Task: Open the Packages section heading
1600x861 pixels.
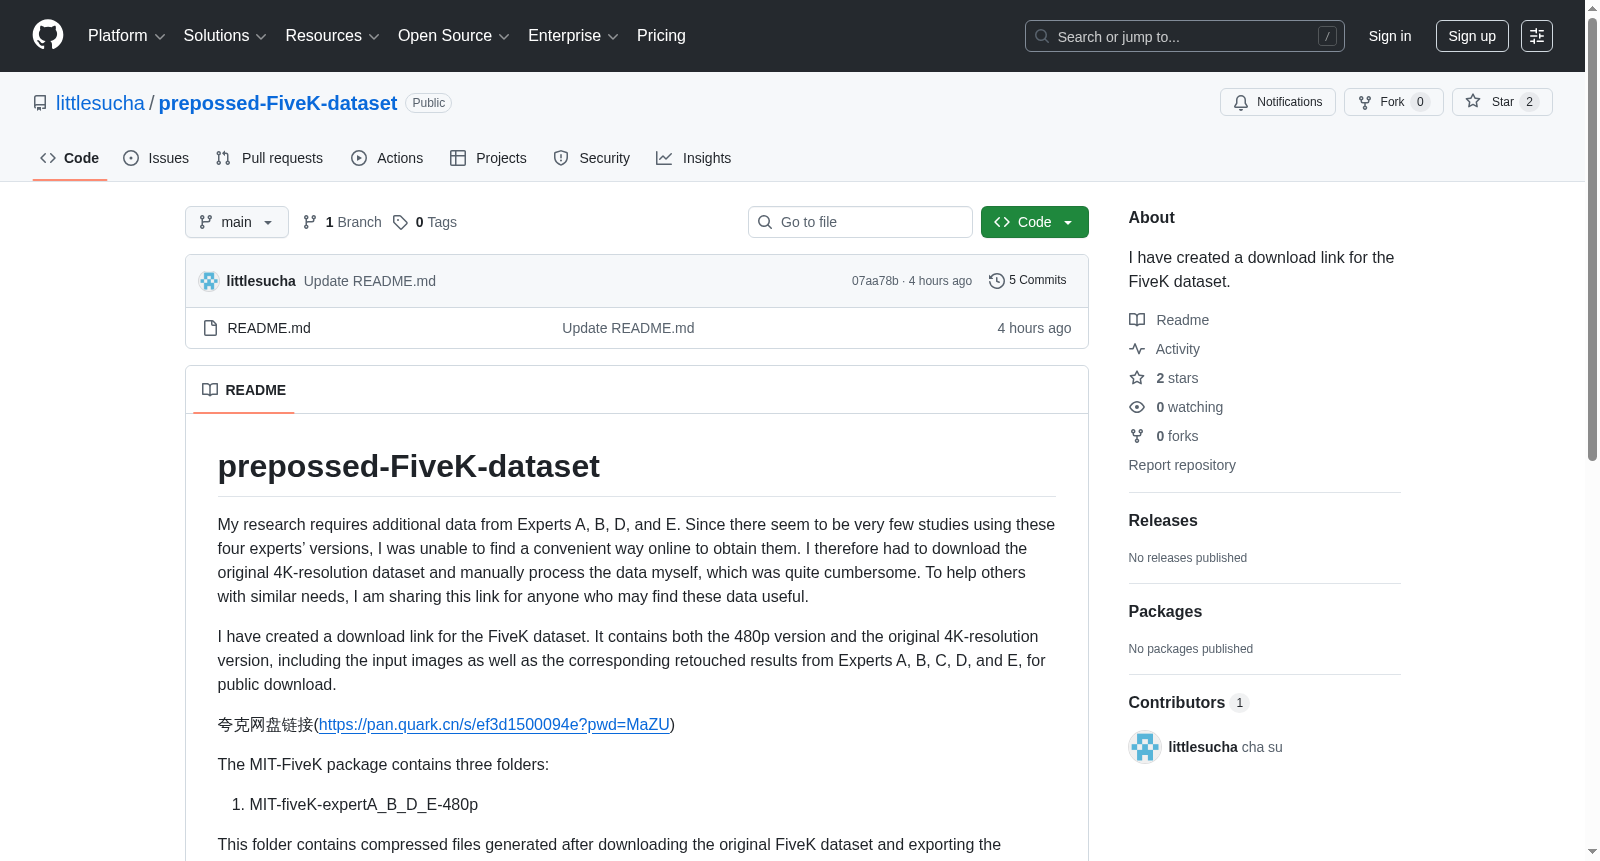Action: click(x=1165, y=611)
